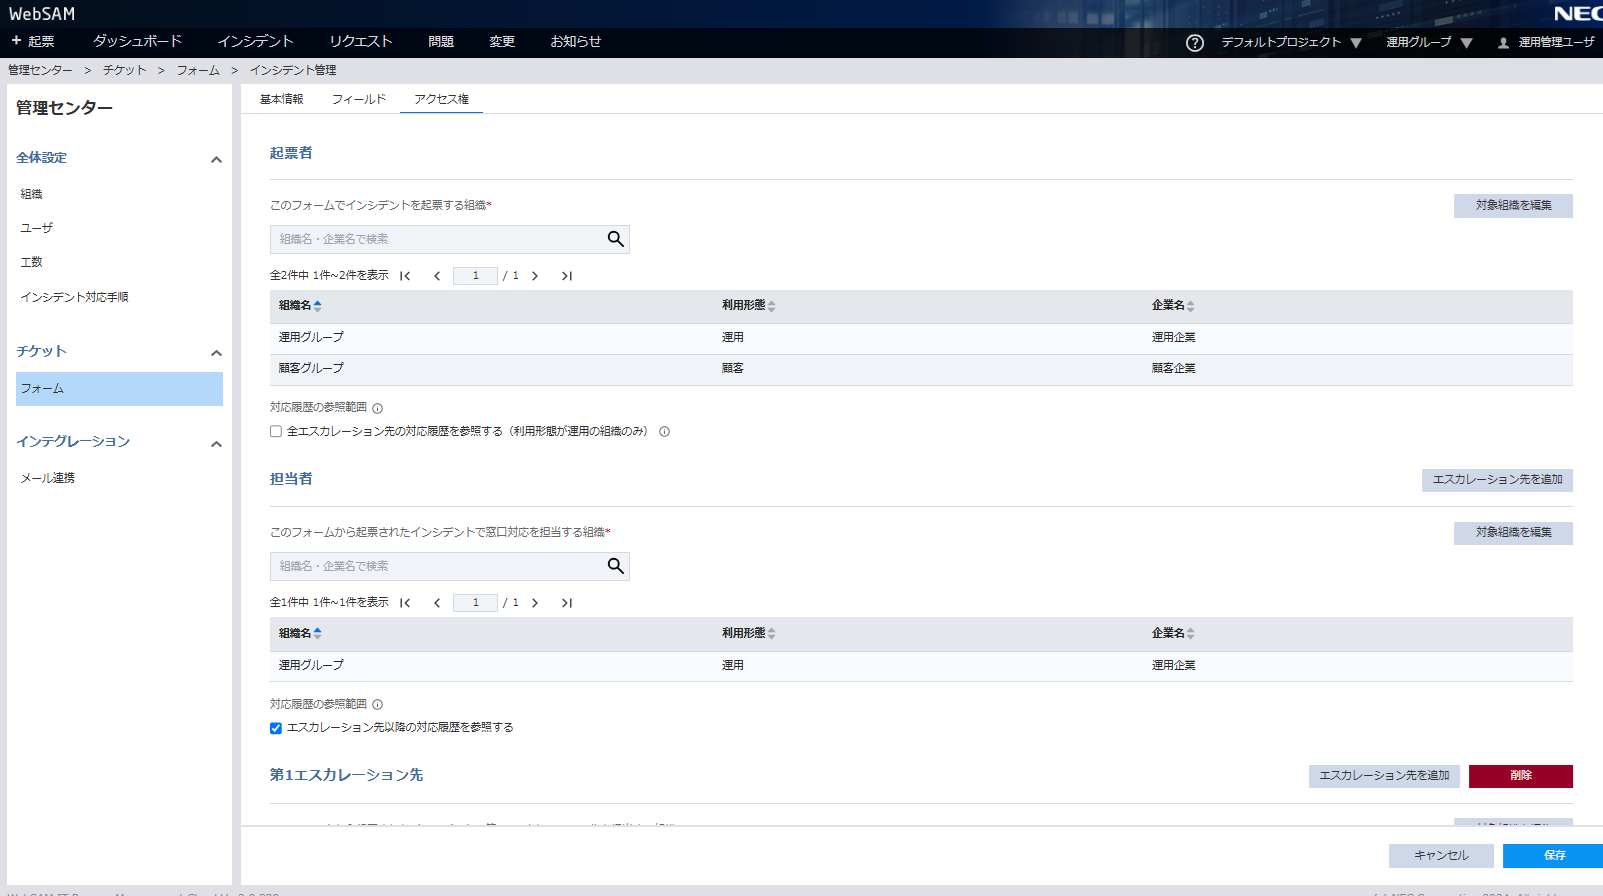Switch to the フィールド tab

(358, 99)
